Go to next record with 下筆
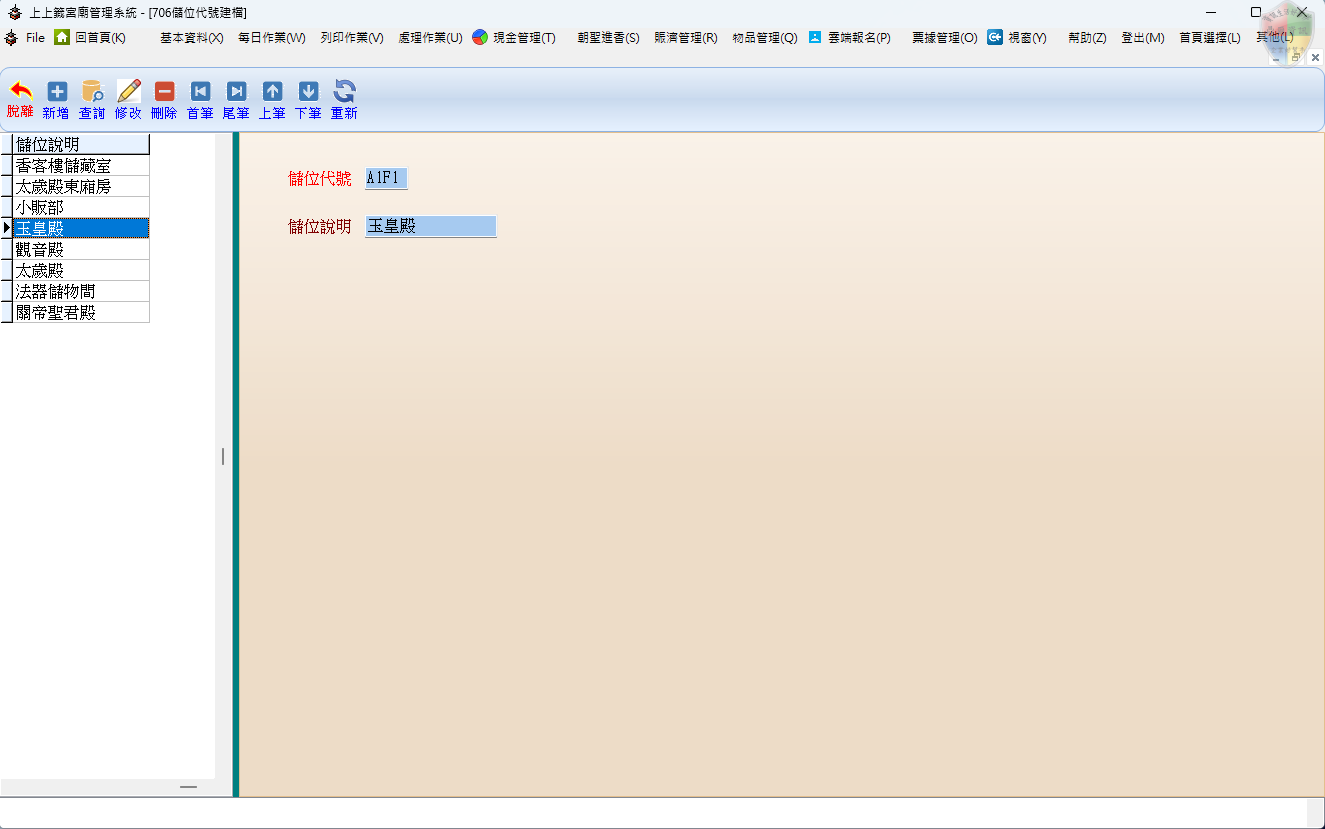The height and width of the screenshot is (829, 1325). 308,92
